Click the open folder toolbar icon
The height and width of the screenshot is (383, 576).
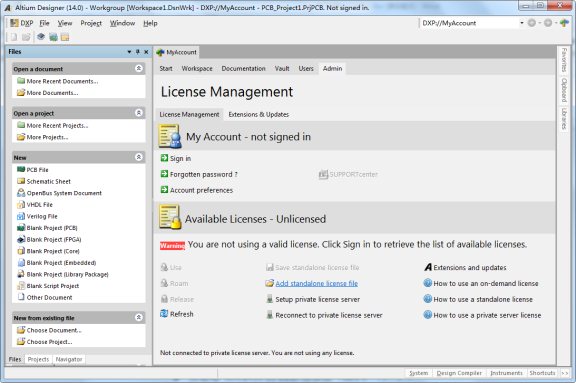click(65, 37)
